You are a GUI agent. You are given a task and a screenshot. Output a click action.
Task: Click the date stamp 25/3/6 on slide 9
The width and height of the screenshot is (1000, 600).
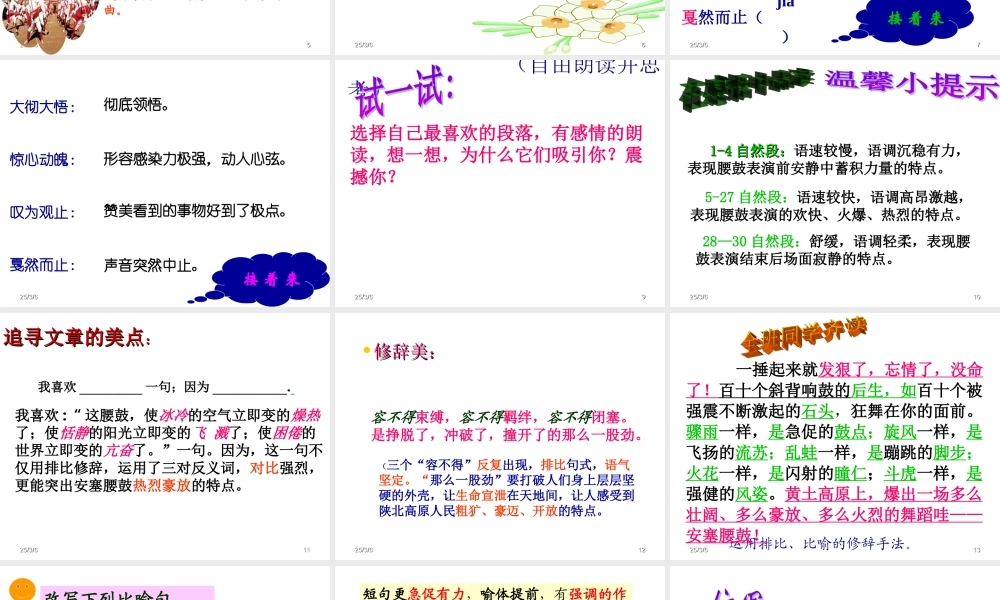[x=364, y=297]
